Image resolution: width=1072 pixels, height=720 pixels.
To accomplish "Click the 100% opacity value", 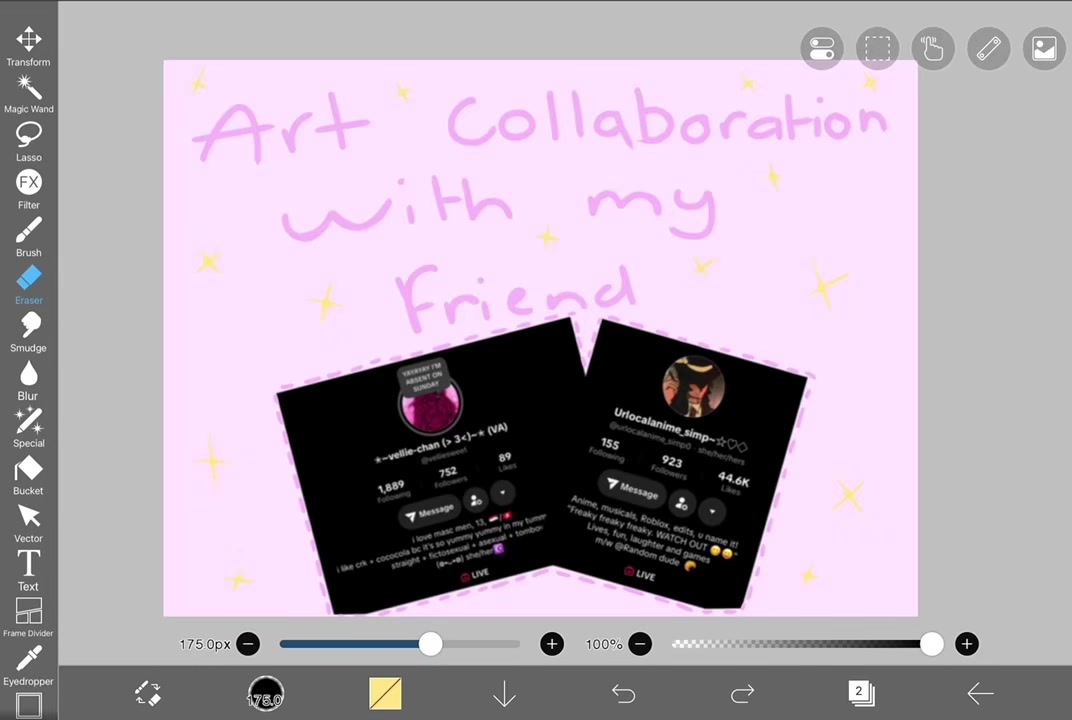I will pyautogui.click(x=604, y=644).
